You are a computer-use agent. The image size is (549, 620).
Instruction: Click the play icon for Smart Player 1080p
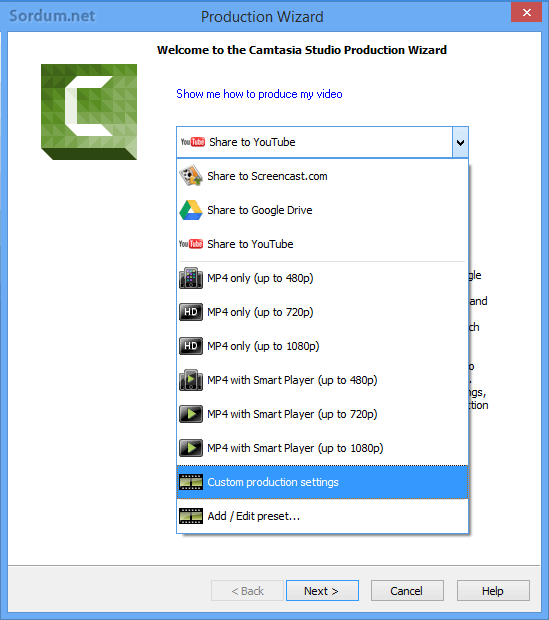tap(191, 448)
